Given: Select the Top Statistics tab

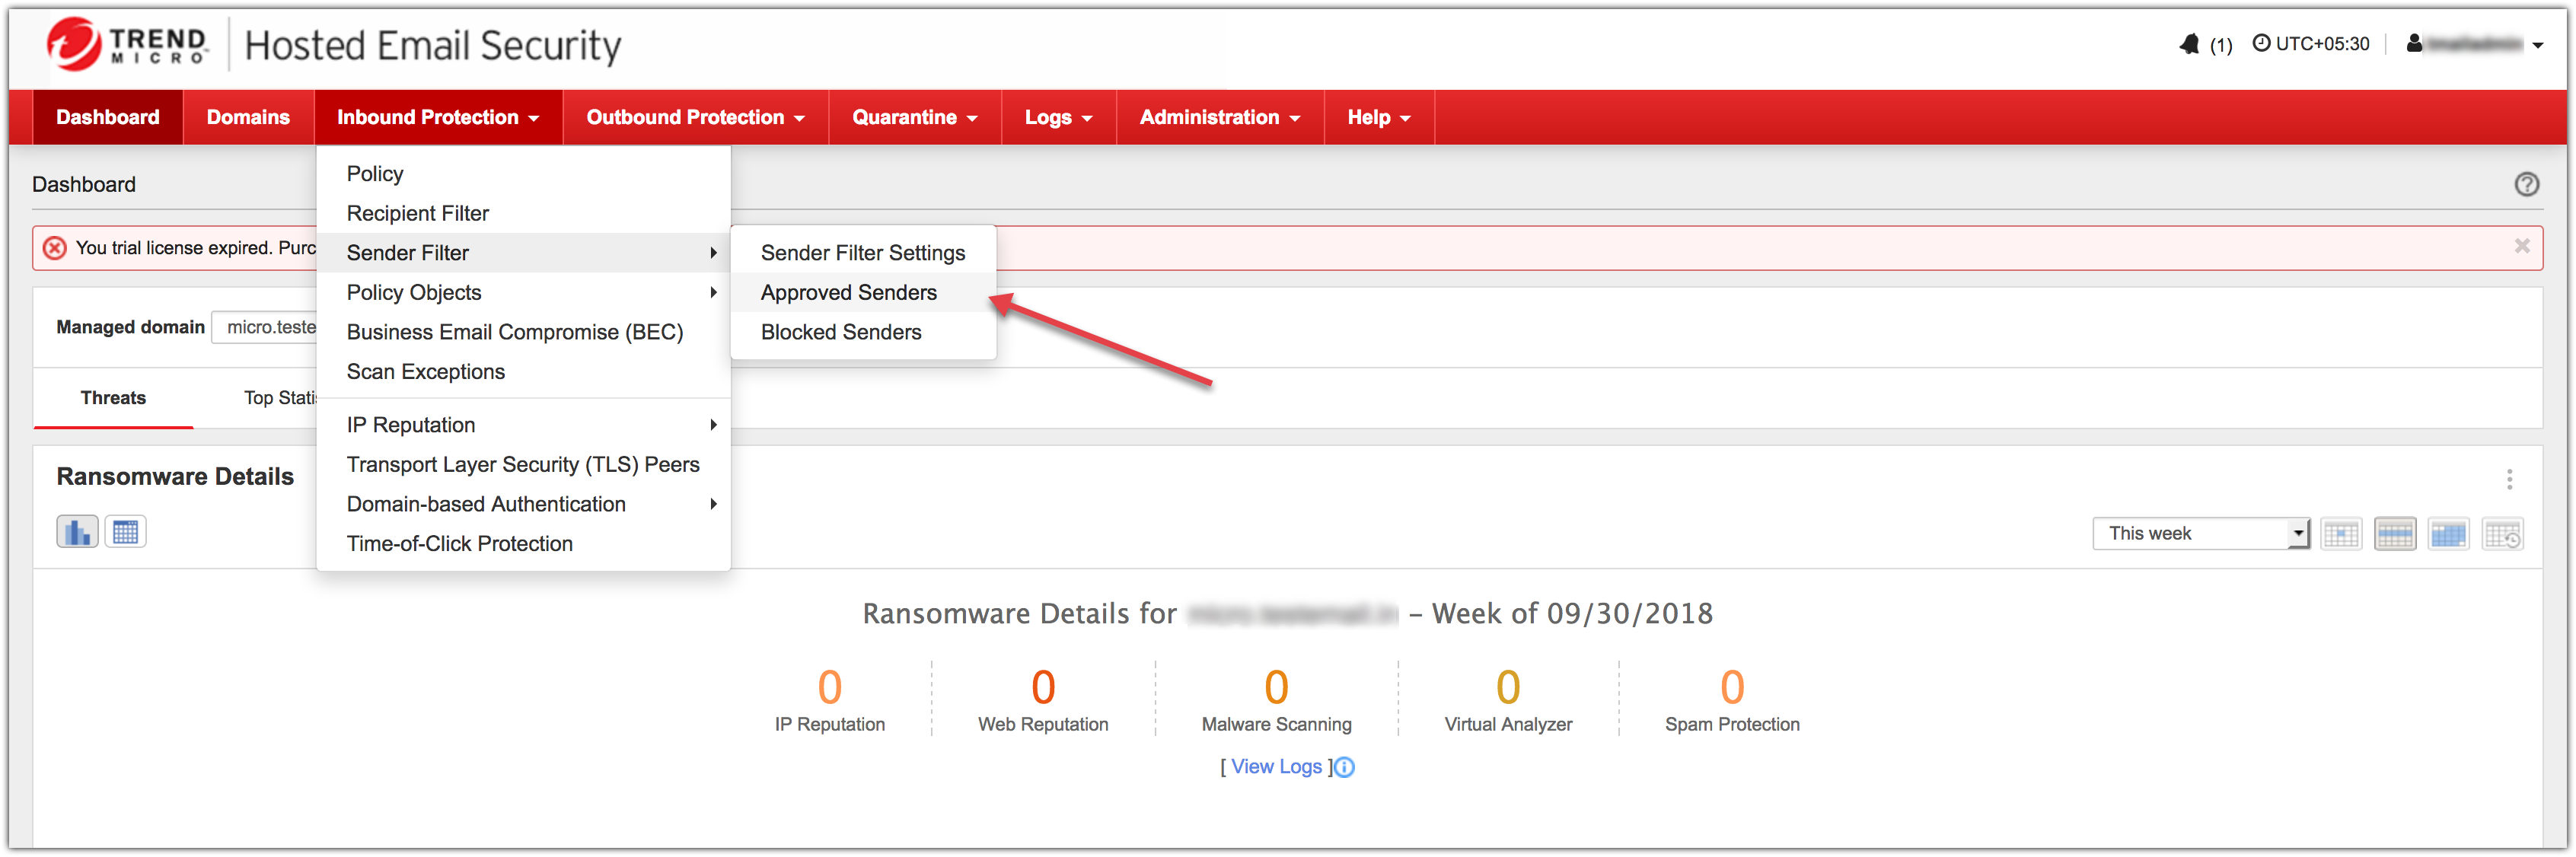Looking at the screenshot, I should (x=279, y=398).
